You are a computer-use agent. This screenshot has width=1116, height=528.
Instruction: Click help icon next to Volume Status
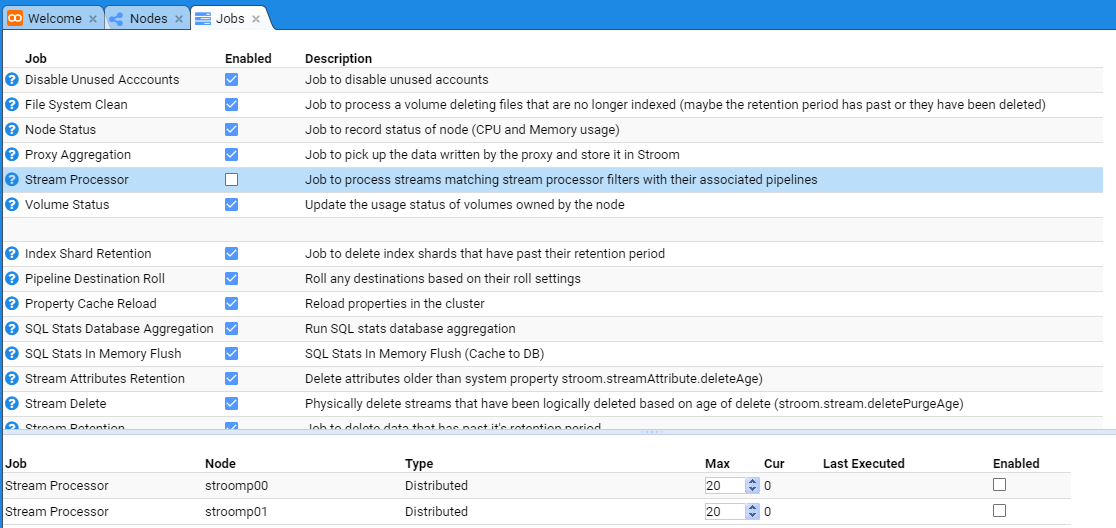tap(12, 205)
